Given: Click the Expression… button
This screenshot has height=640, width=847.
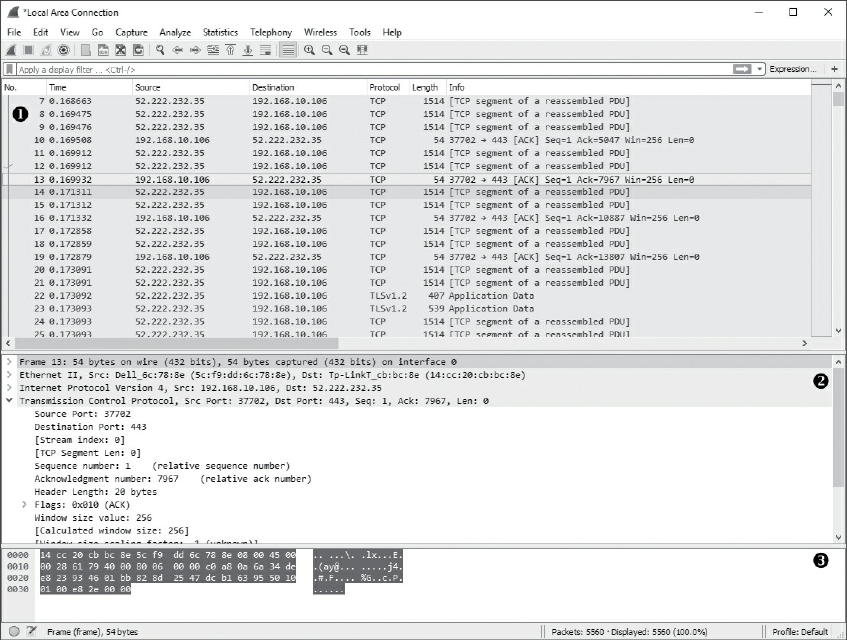Looking at the screenshot, I should [x=792, y=69].
